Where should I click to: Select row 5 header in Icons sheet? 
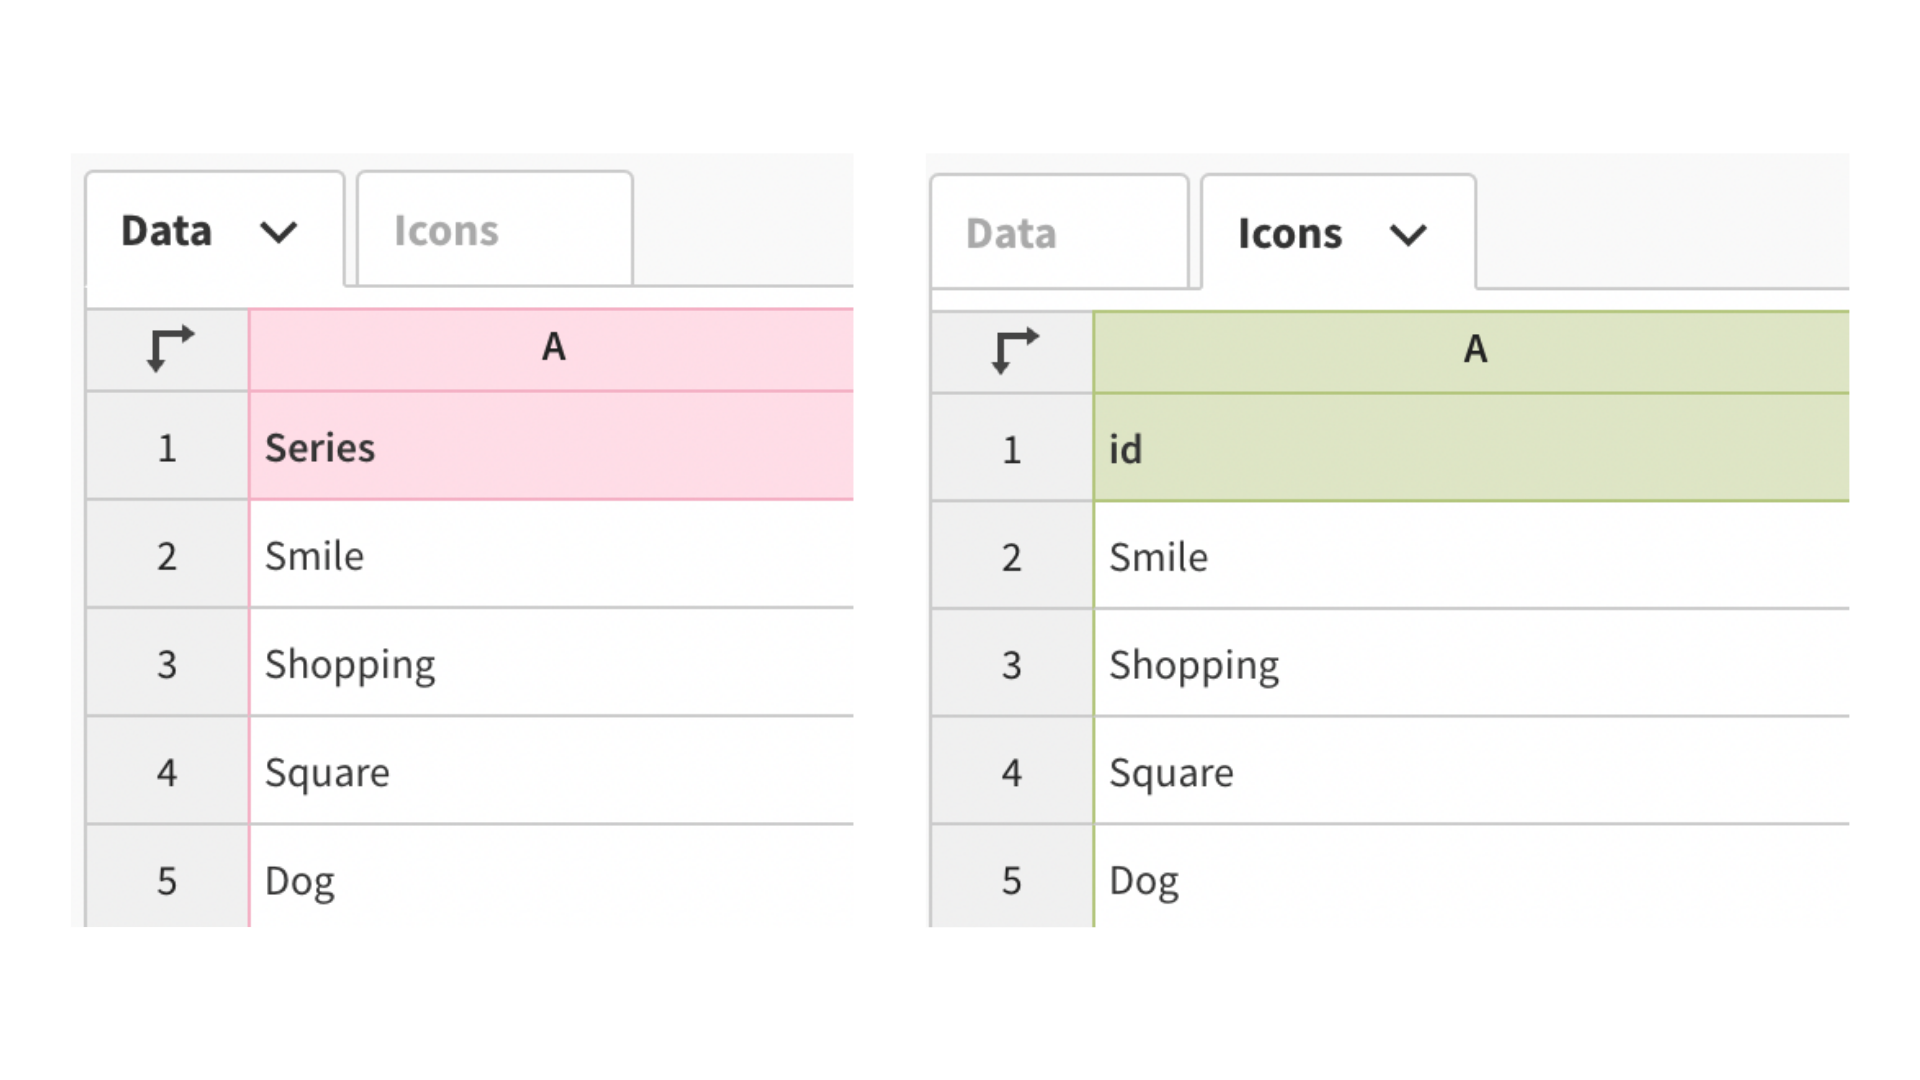pyautogui.click(x=1012, y=877)
